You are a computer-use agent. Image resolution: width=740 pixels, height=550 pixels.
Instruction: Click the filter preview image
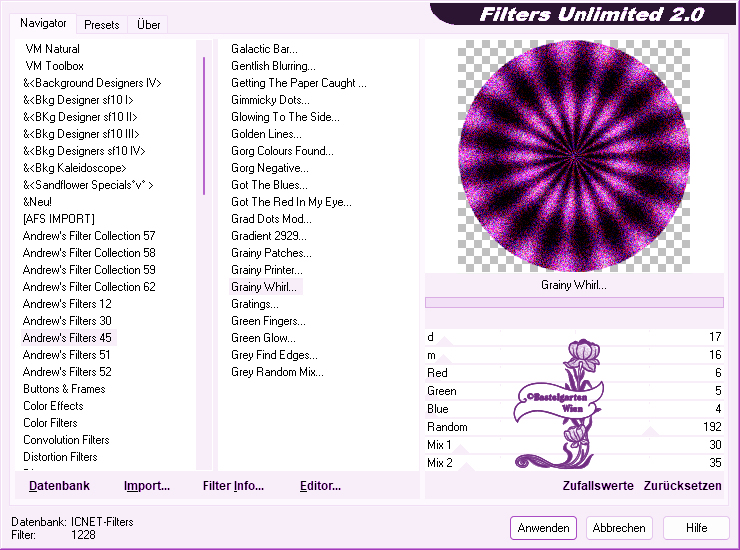(574, 156)
